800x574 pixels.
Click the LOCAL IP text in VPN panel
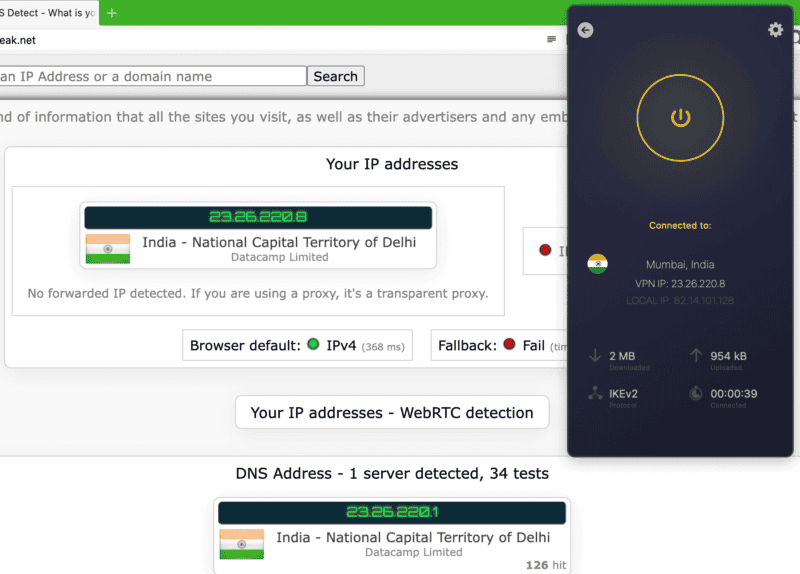click(x=680, y=301)
